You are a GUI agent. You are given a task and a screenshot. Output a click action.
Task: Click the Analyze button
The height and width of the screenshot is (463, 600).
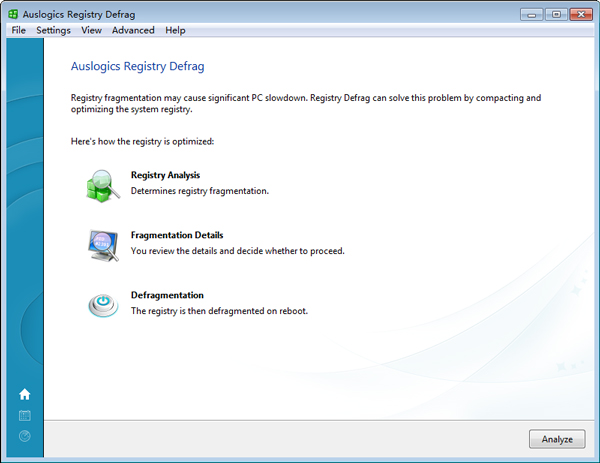pyautogui.click(x=557, y=439)
